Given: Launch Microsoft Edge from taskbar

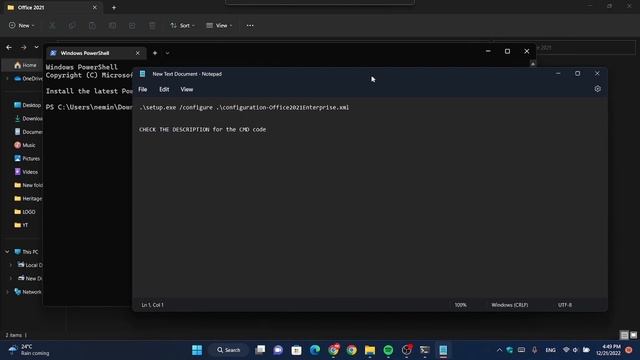Looking at the screenshot, I should point(315,350).
